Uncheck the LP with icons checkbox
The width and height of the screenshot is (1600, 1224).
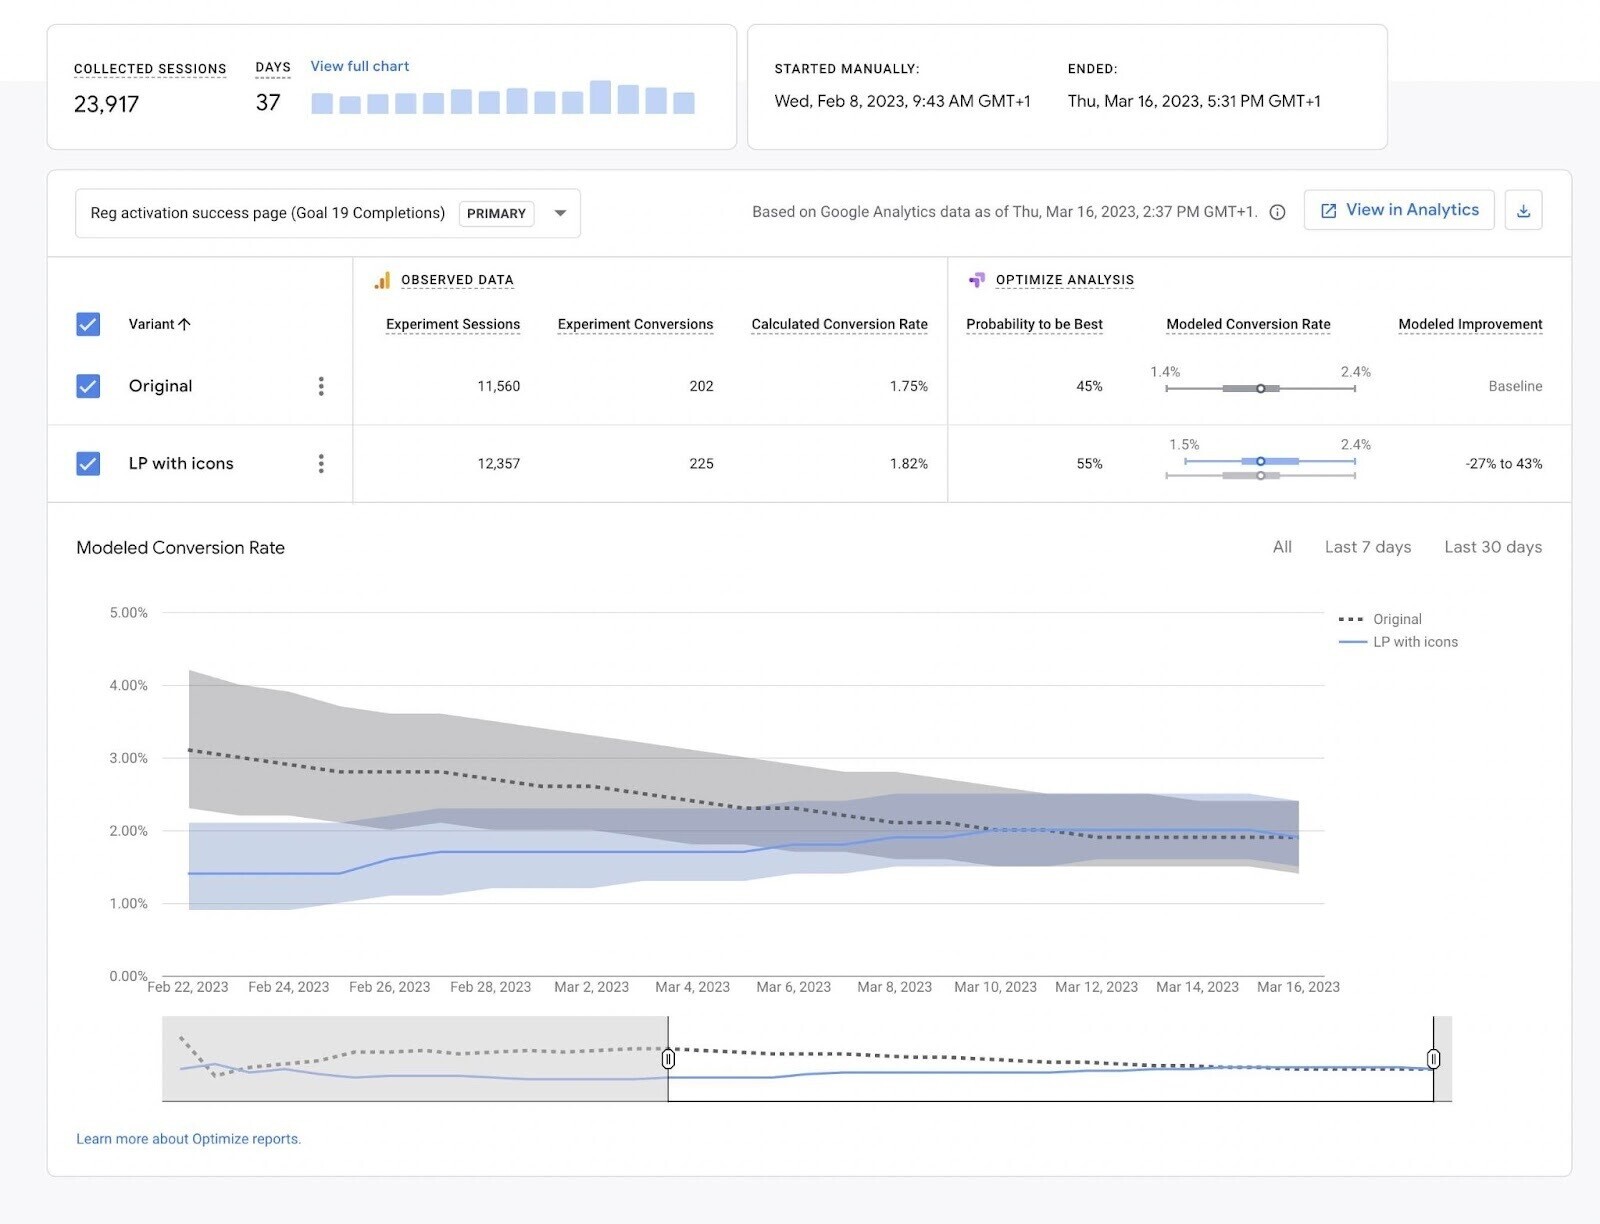tap(88, 463)
